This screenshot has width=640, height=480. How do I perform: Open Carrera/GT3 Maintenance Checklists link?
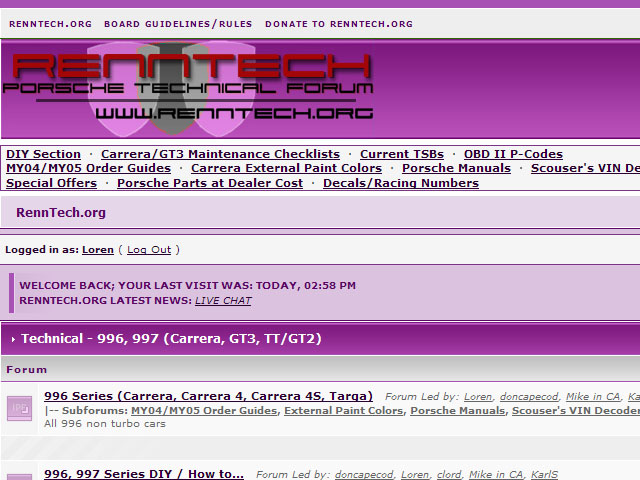pyautogui.click(x=220, y=154)
